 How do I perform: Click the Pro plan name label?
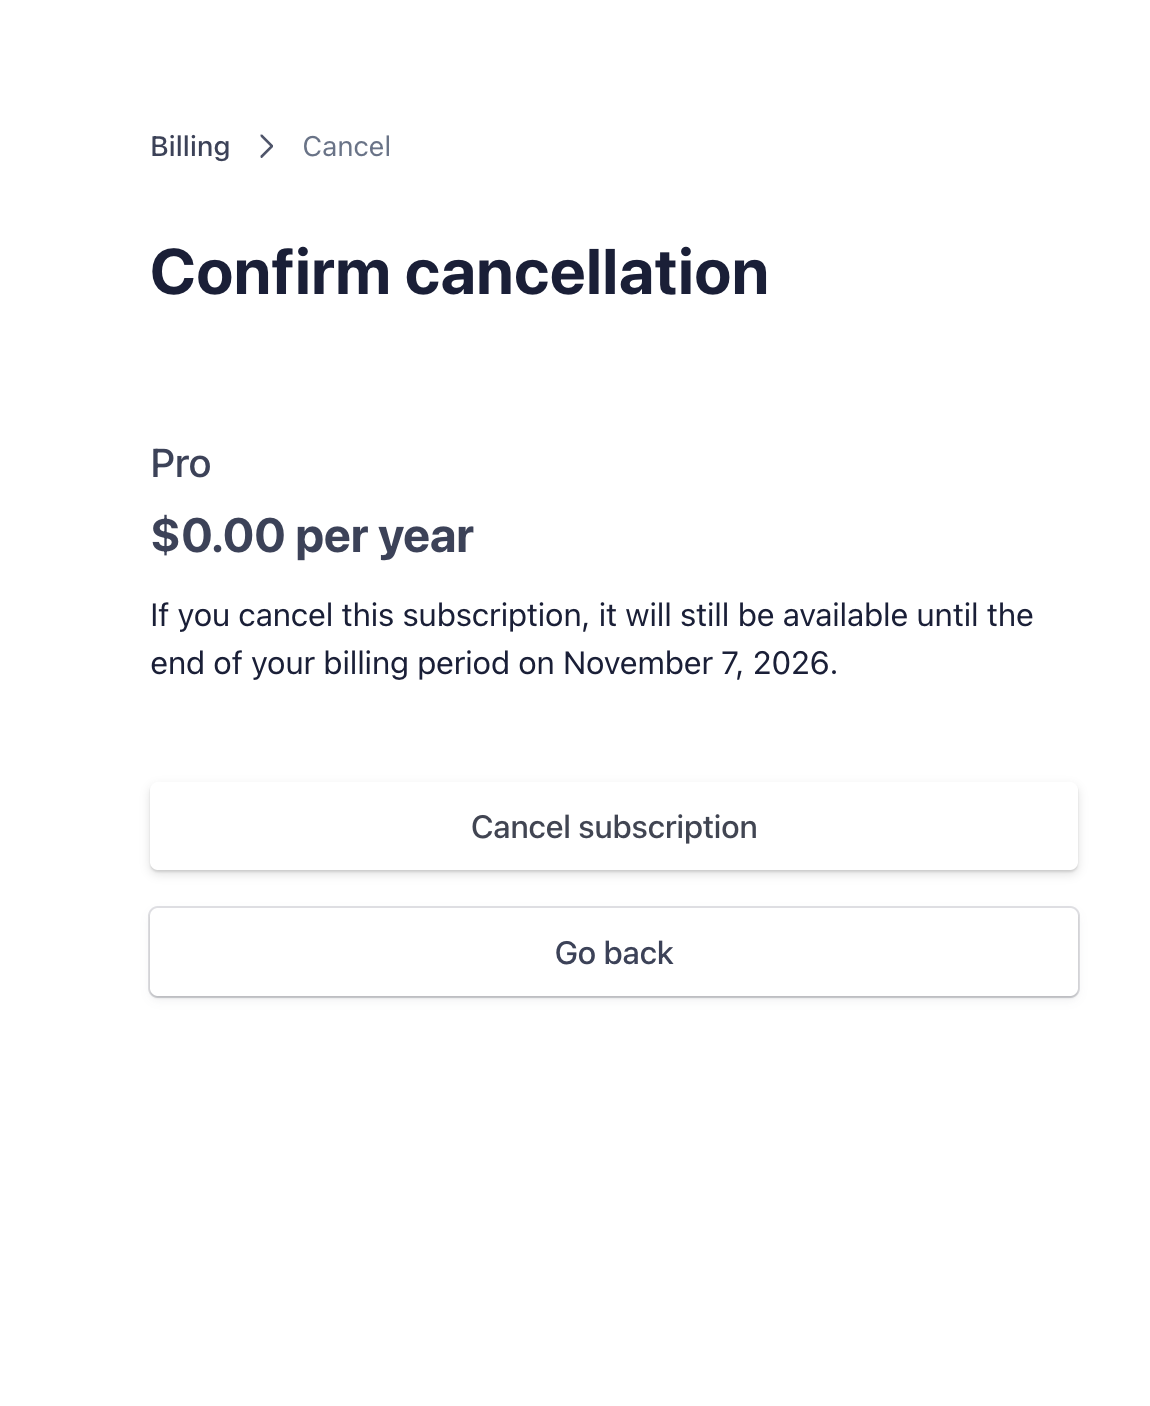181,464
